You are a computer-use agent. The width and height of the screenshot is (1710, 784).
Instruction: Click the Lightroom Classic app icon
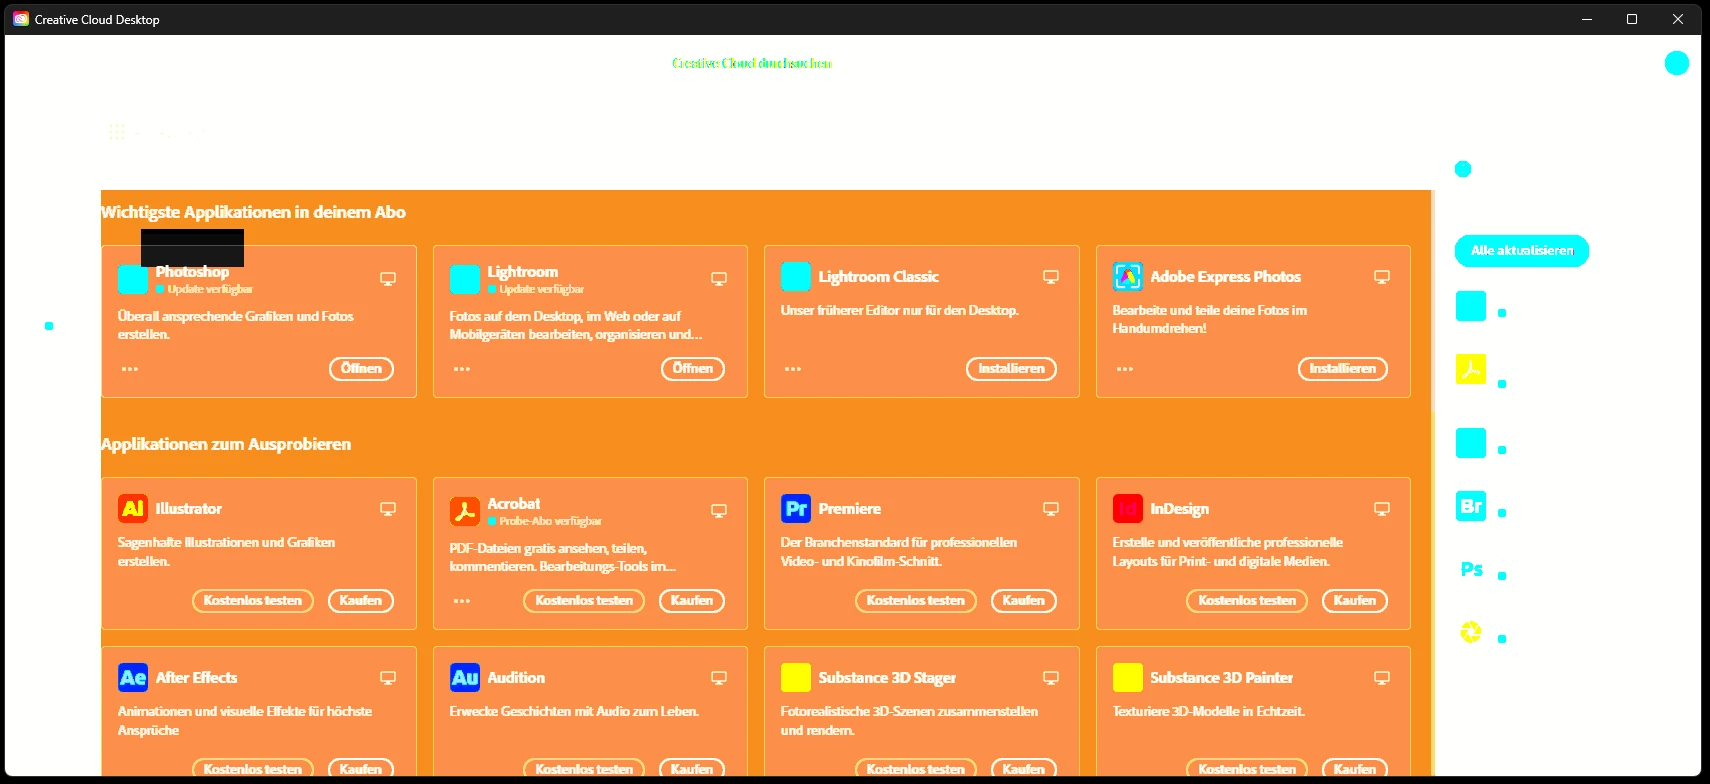[x=796, y=276]
